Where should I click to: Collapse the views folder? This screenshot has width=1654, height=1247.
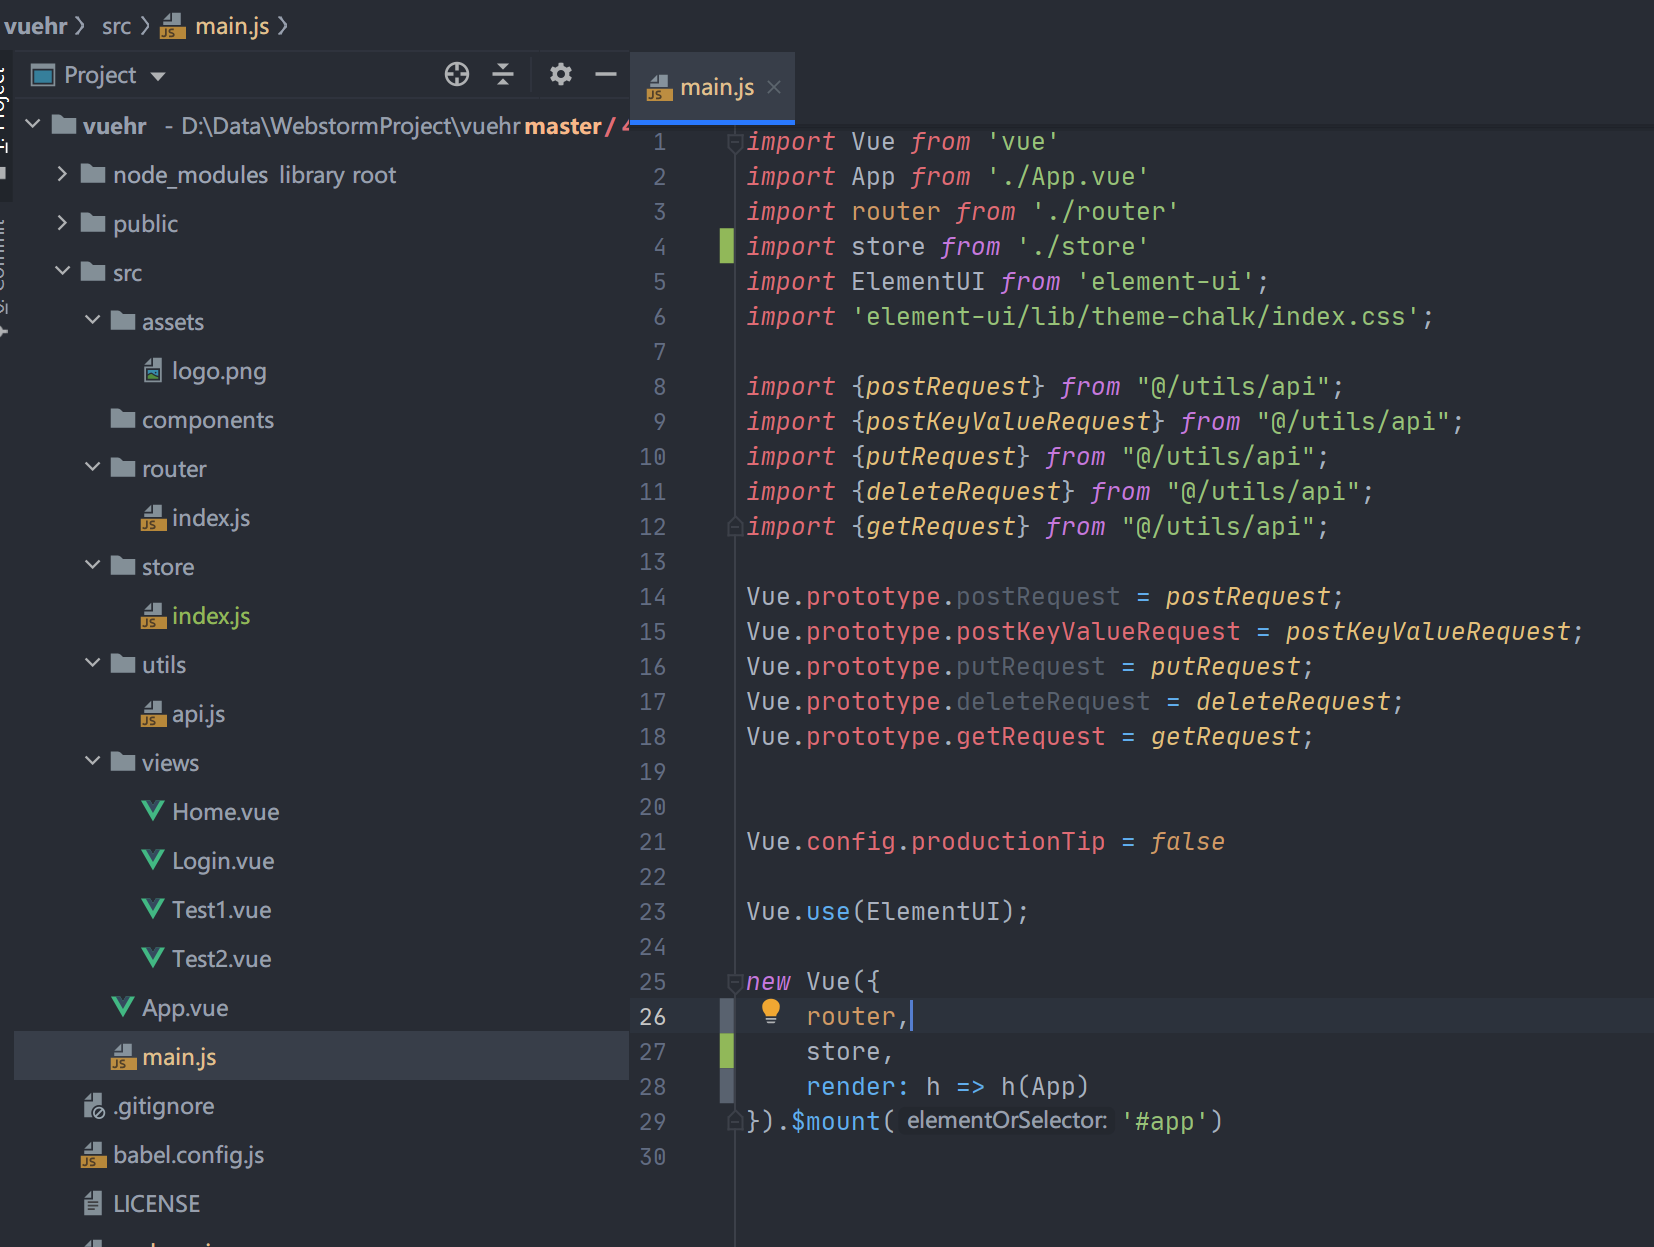(x=92, y=762)
